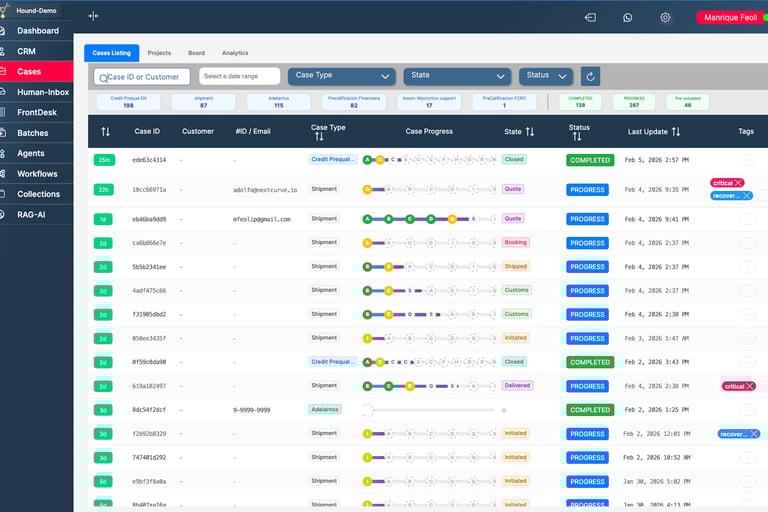768x512 pixels.
Task: Open Collections in the sidebar menu
Action: (x=37, y=194)
